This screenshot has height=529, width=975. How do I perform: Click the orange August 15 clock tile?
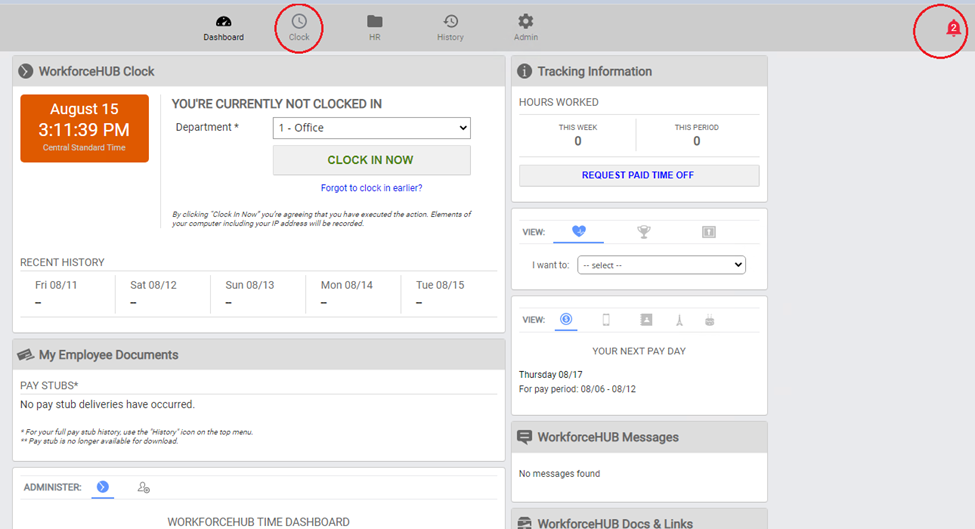click(85, 129)
